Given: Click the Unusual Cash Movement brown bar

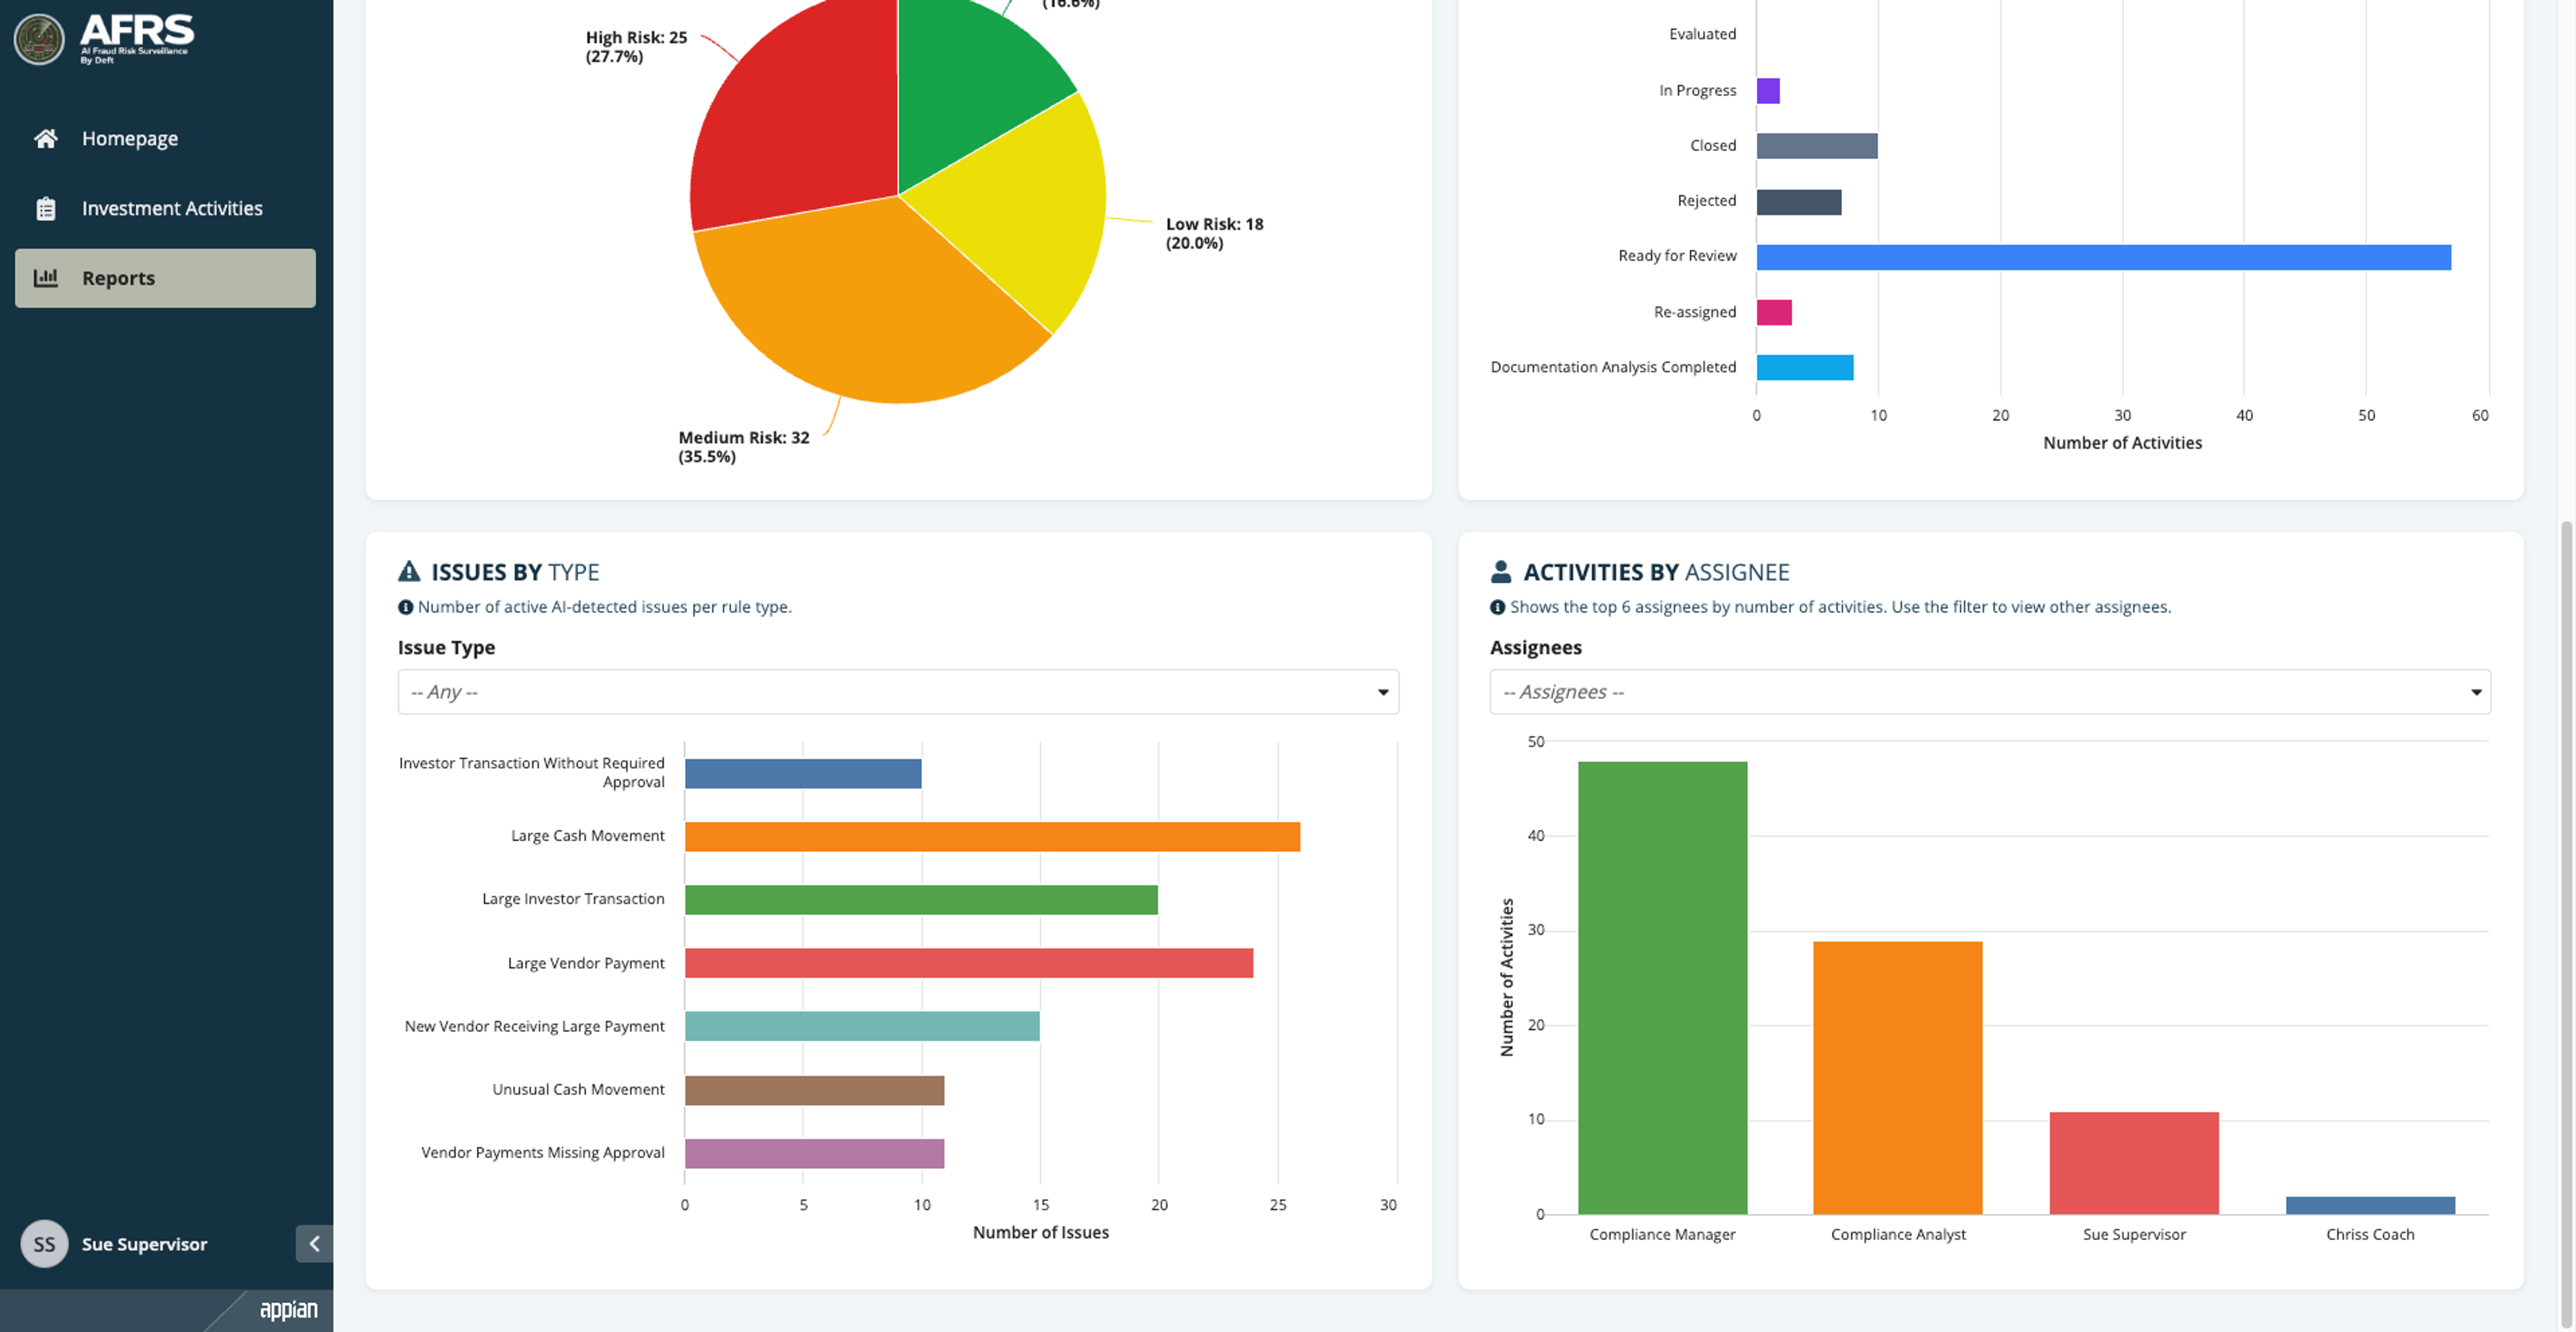Looking at the screenshot, I should 814,1090.
